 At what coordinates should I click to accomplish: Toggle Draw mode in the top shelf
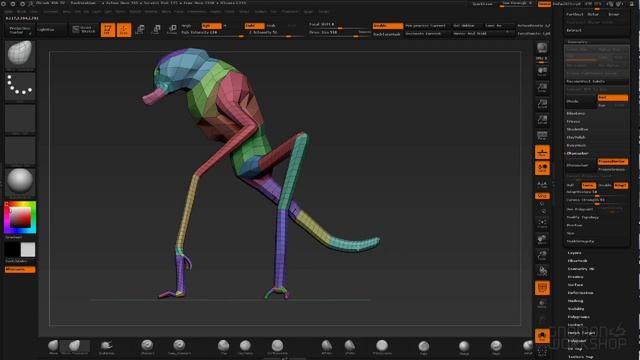124,30
